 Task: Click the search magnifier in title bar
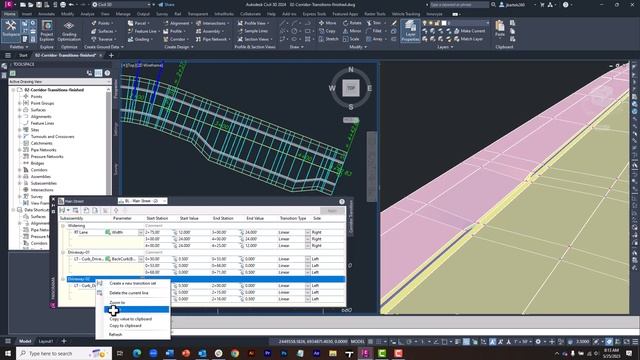(493, 4)
